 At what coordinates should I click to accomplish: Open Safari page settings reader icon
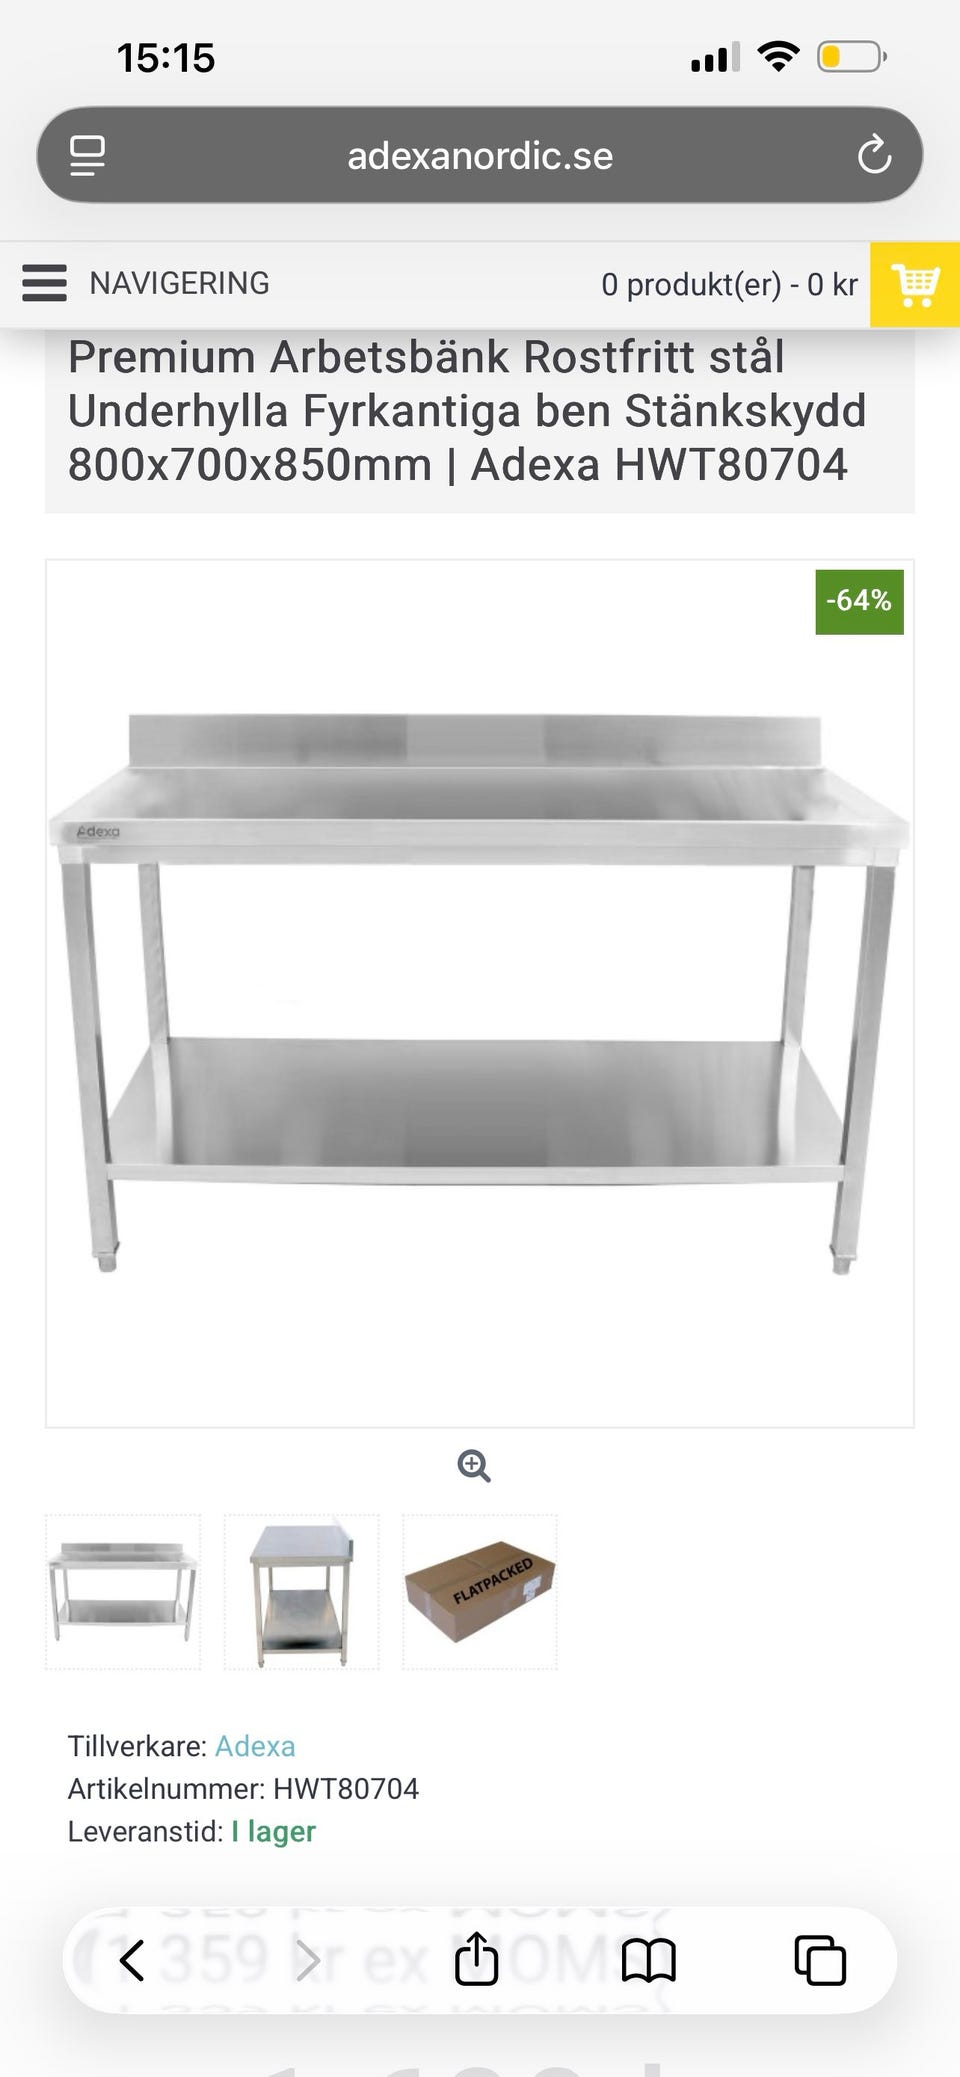[x=87, y=155]
